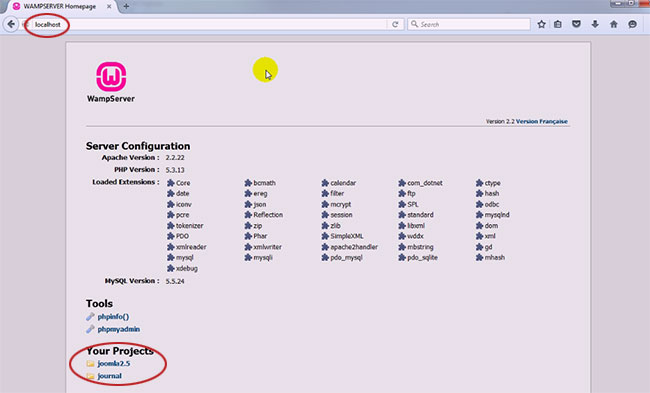Click the folder icon beside journal
650x393 pixels.
tap(90, 376)
